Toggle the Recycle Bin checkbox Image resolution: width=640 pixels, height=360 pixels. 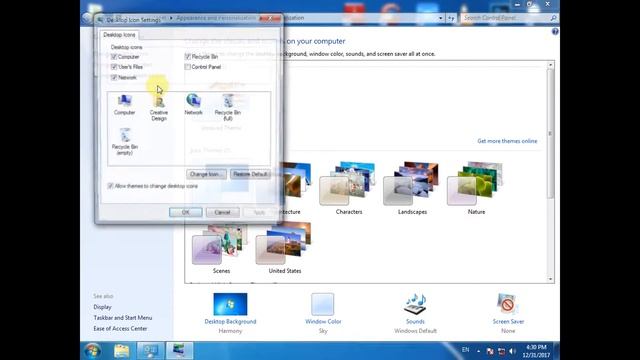[188, 57]
